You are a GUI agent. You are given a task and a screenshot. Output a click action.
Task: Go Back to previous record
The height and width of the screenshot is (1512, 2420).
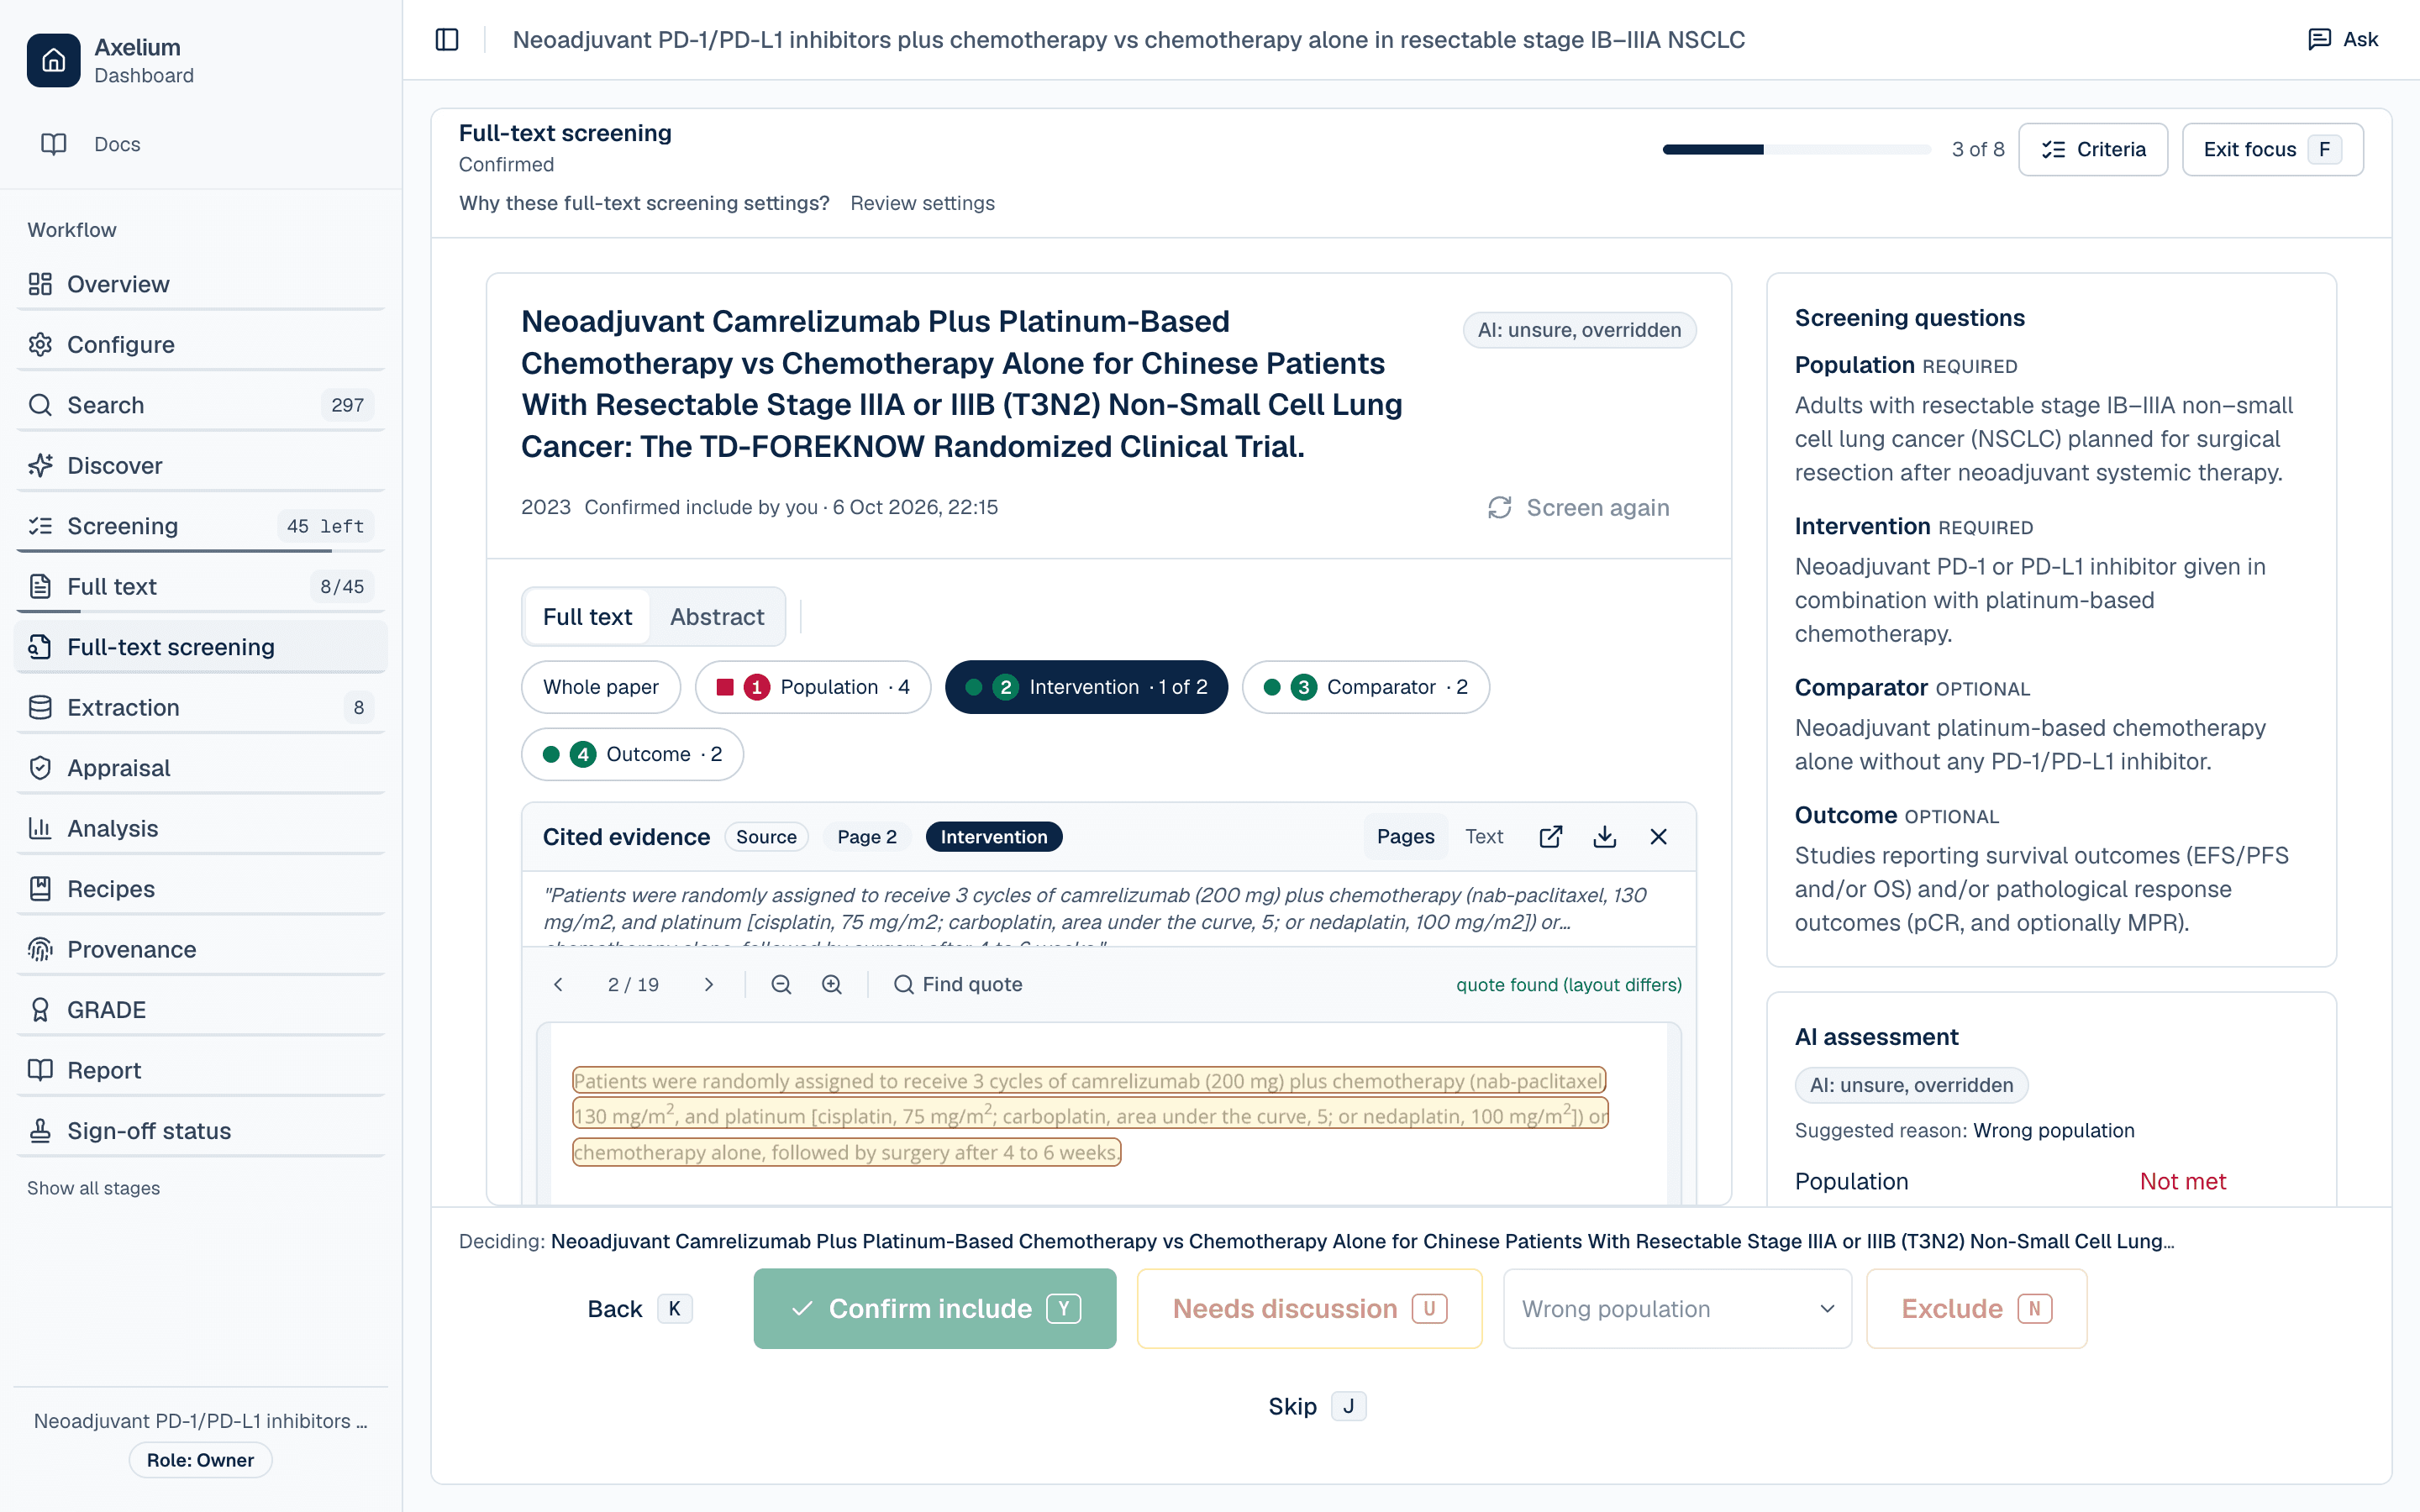tap(639, 1309)
